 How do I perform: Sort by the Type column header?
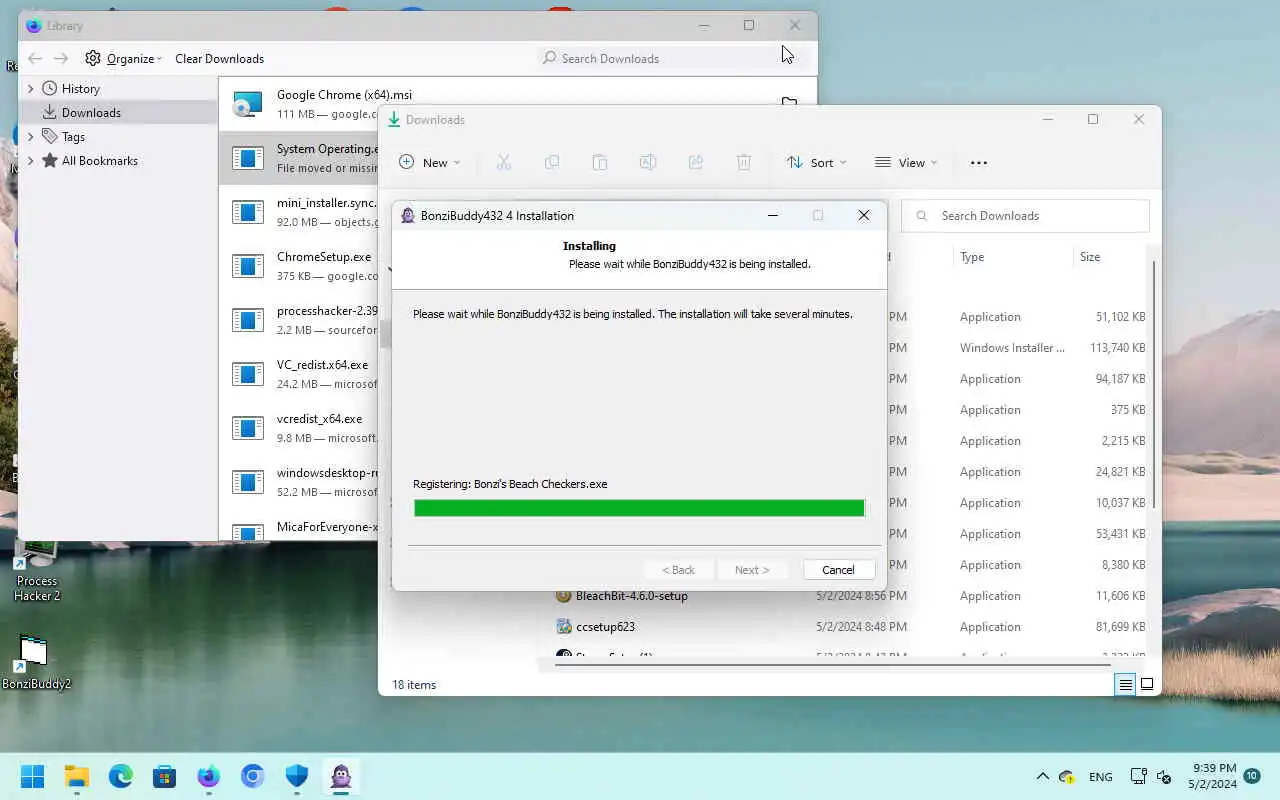point(972,257)
